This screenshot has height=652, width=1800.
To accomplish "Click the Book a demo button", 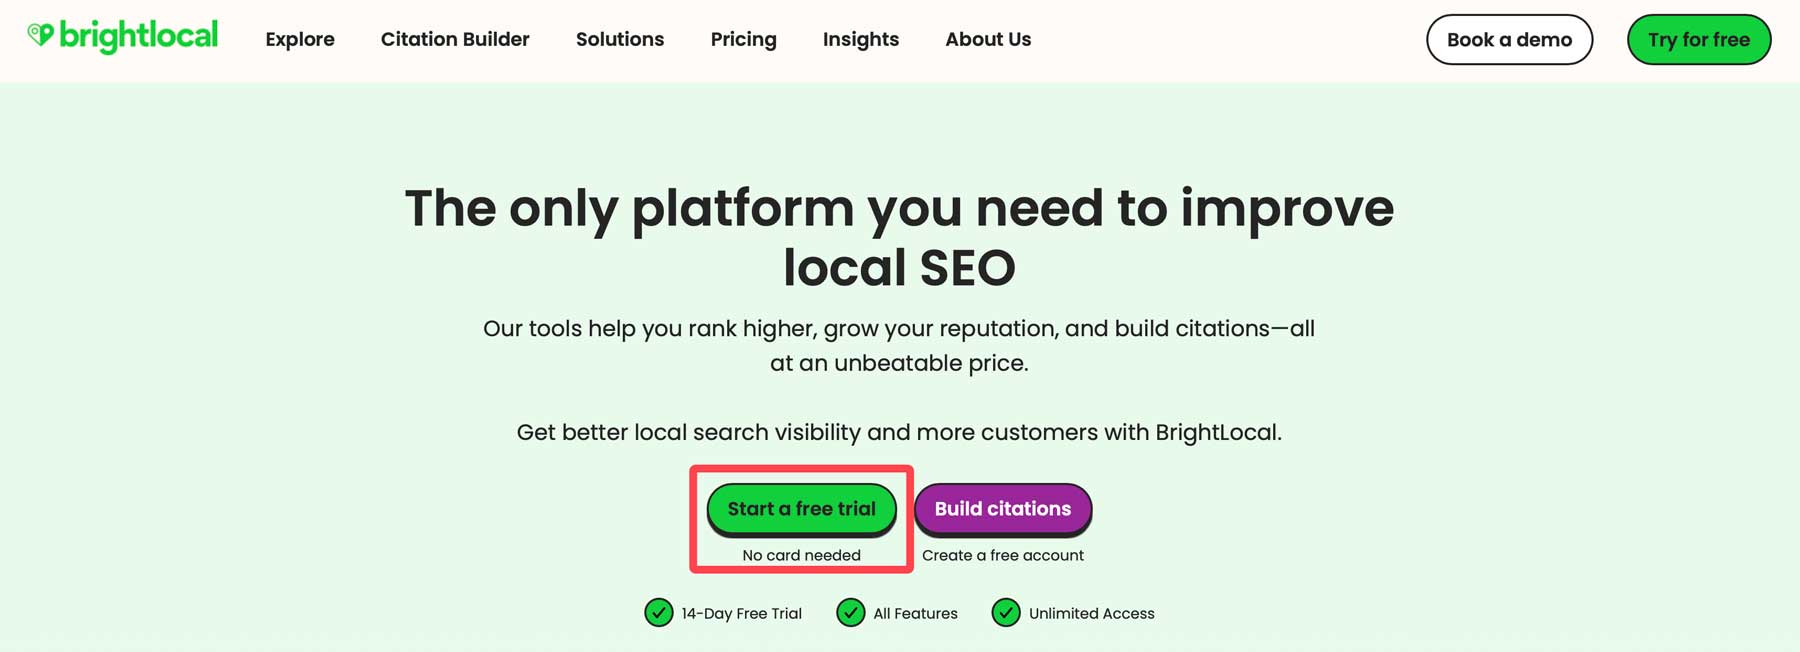I will tap(1509, 40).
